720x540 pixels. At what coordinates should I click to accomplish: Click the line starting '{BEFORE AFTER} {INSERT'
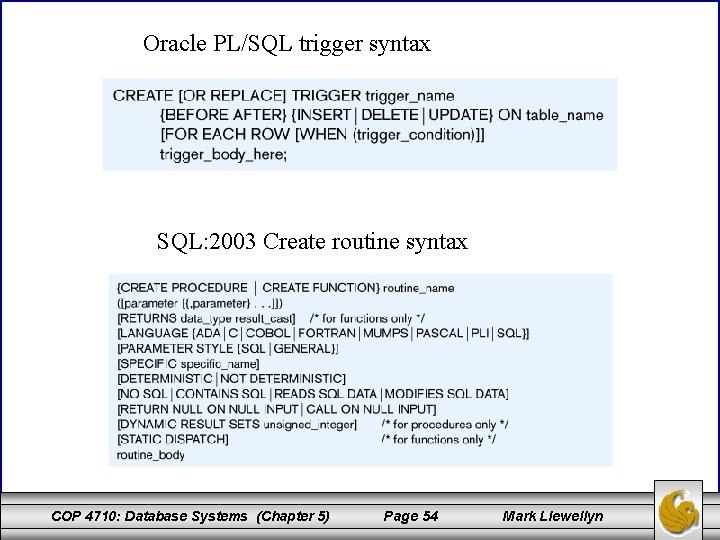[382, 115]
